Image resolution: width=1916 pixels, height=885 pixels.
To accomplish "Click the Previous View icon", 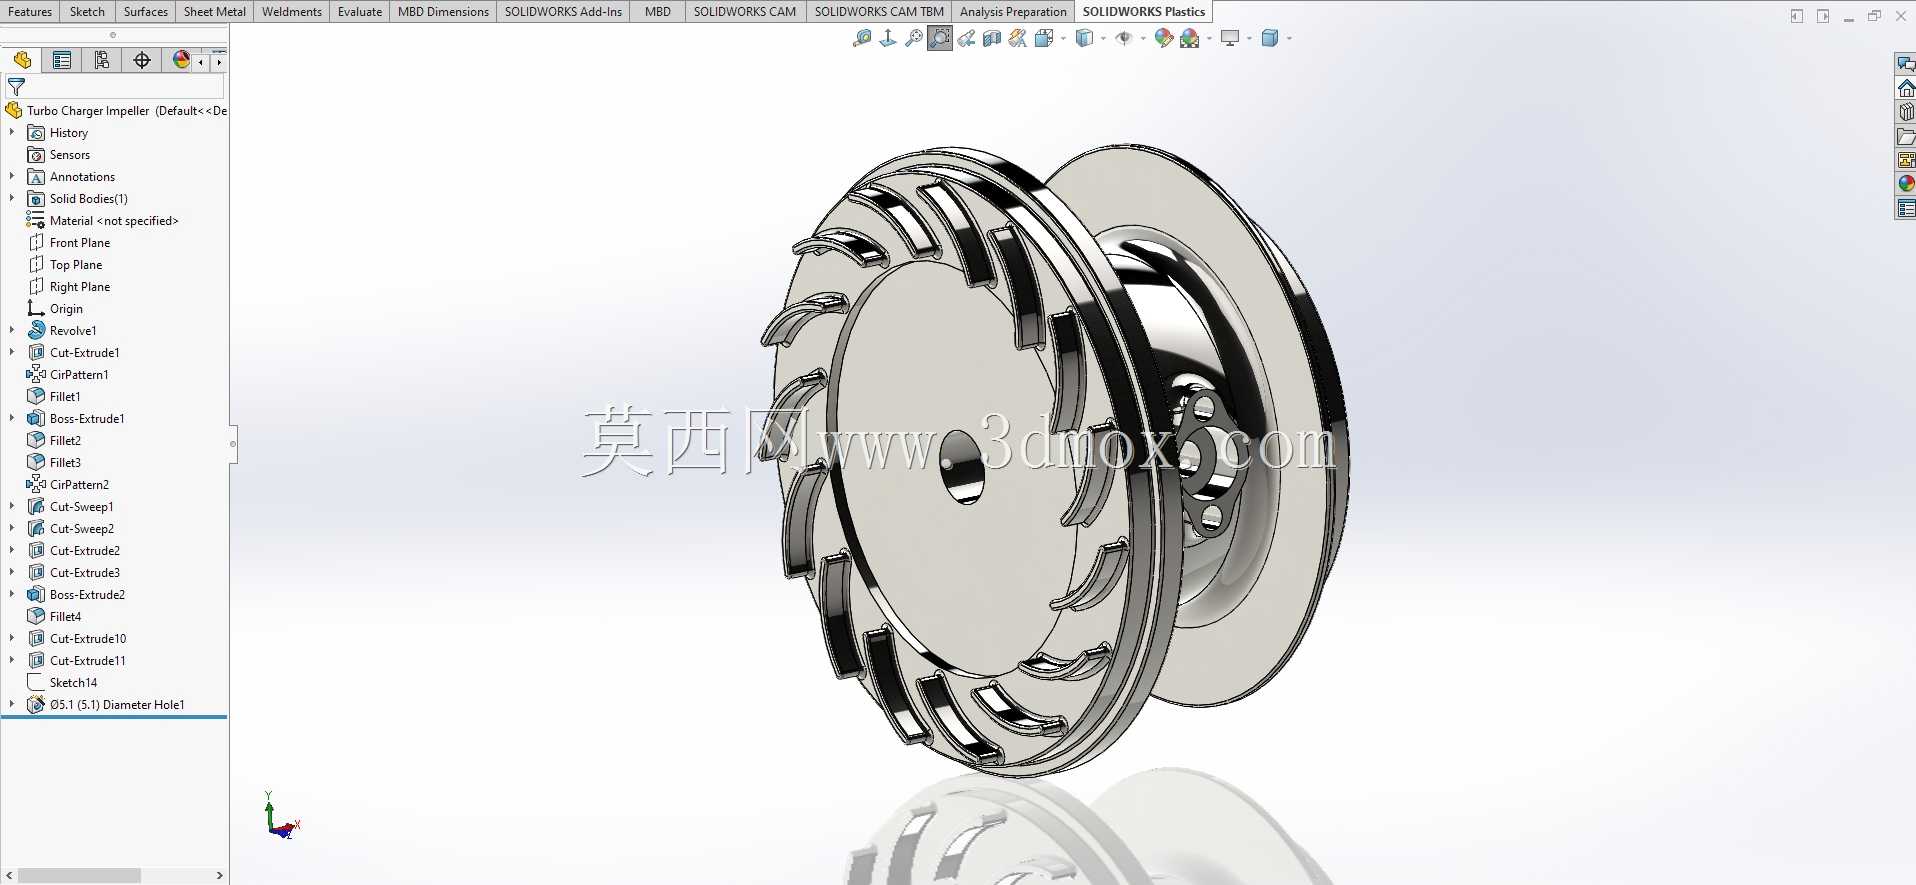I will 966,38.
